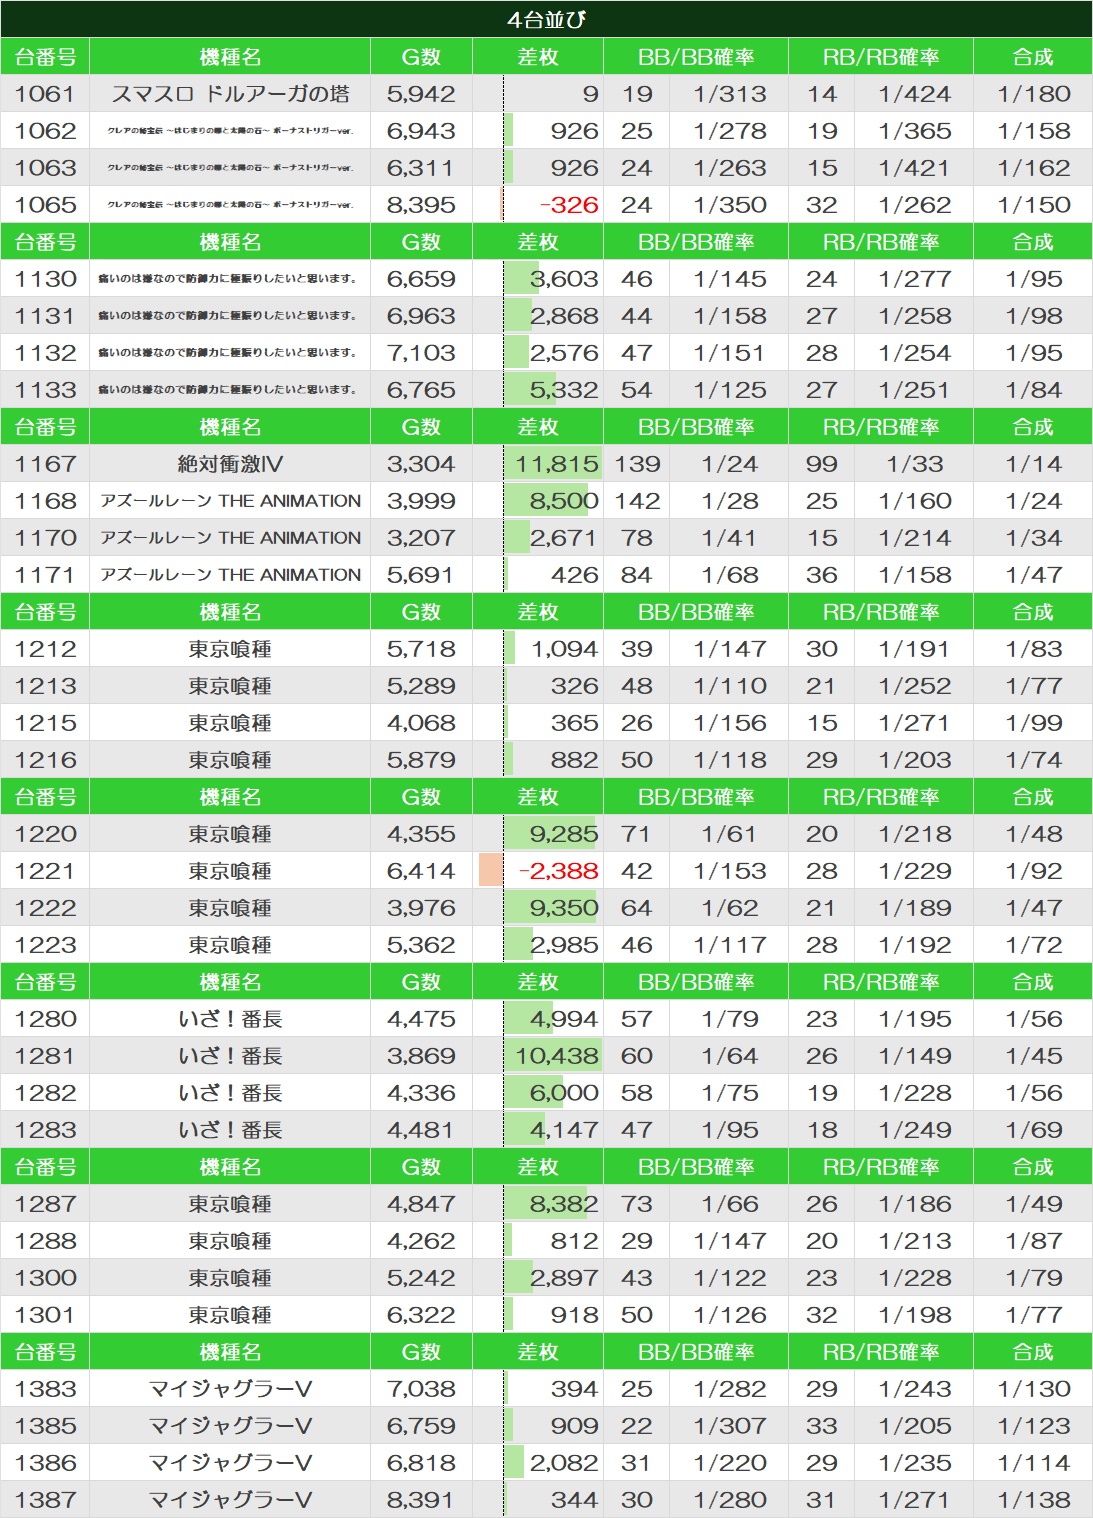
Task: Select 東京喰種 name in row 1223
Action: [230, 945]
